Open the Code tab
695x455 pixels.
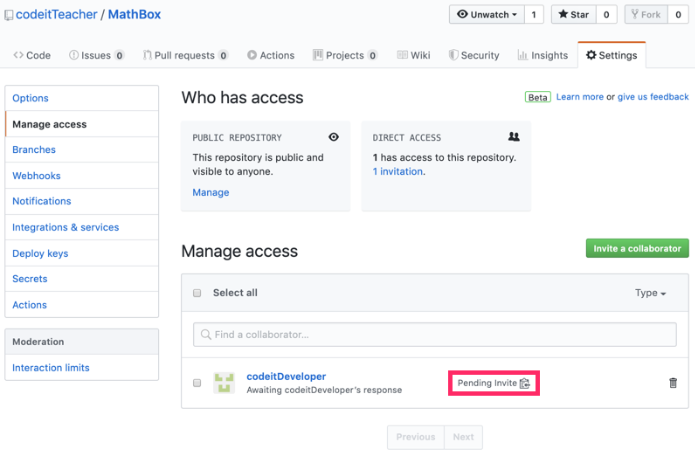[32, 55]
